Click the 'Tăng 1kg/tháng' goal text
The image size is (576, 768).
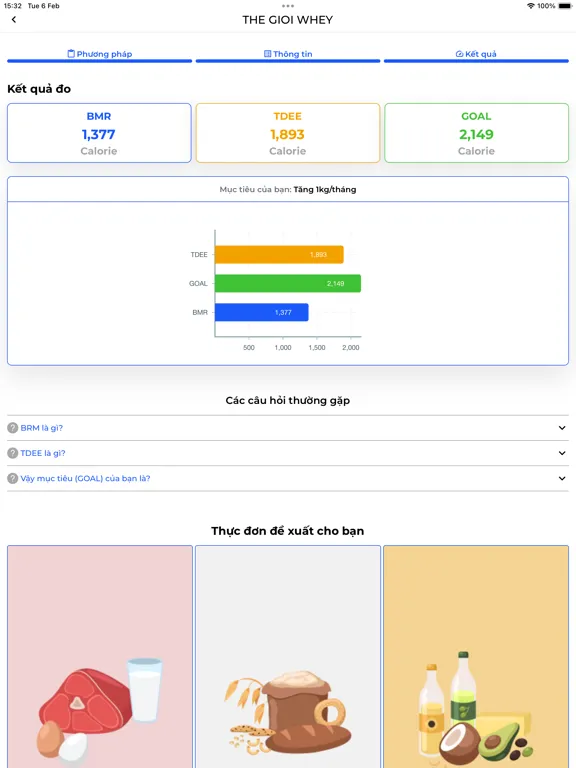pos(325,190)
